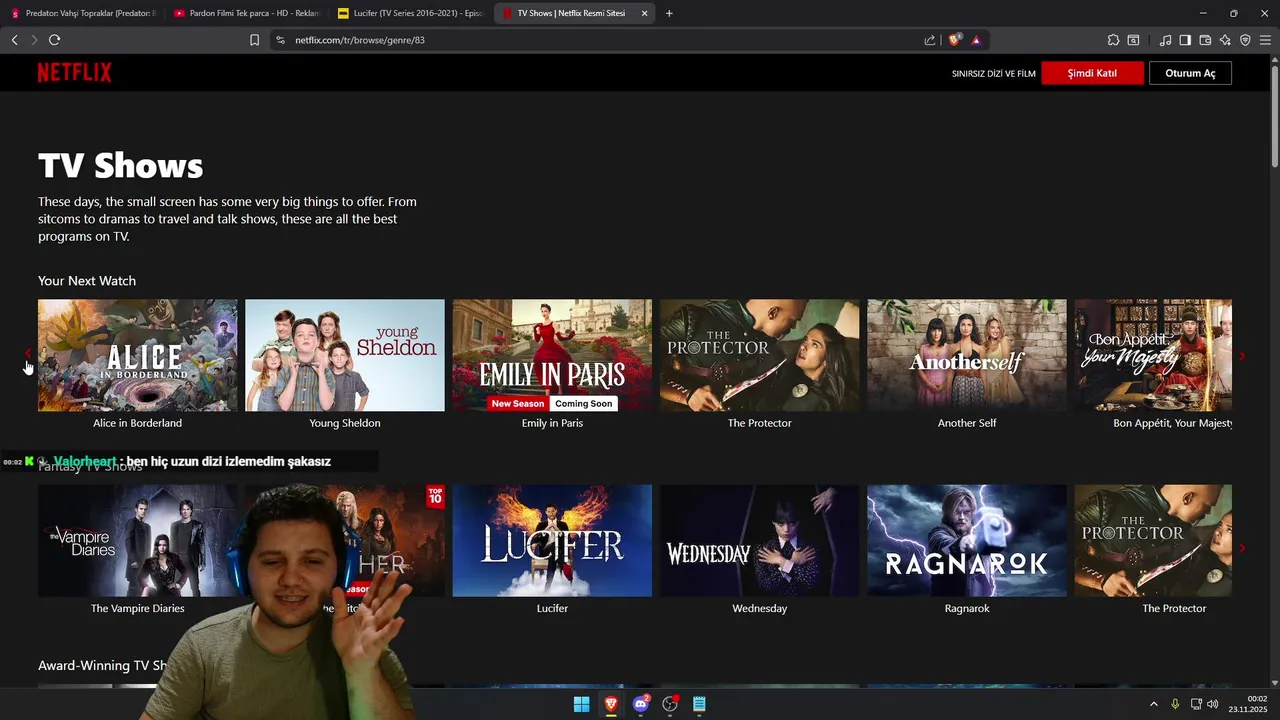This screenshot has width=1280, height=720.
Task: Open the volume tray icon
Action: pos(1213,704)
